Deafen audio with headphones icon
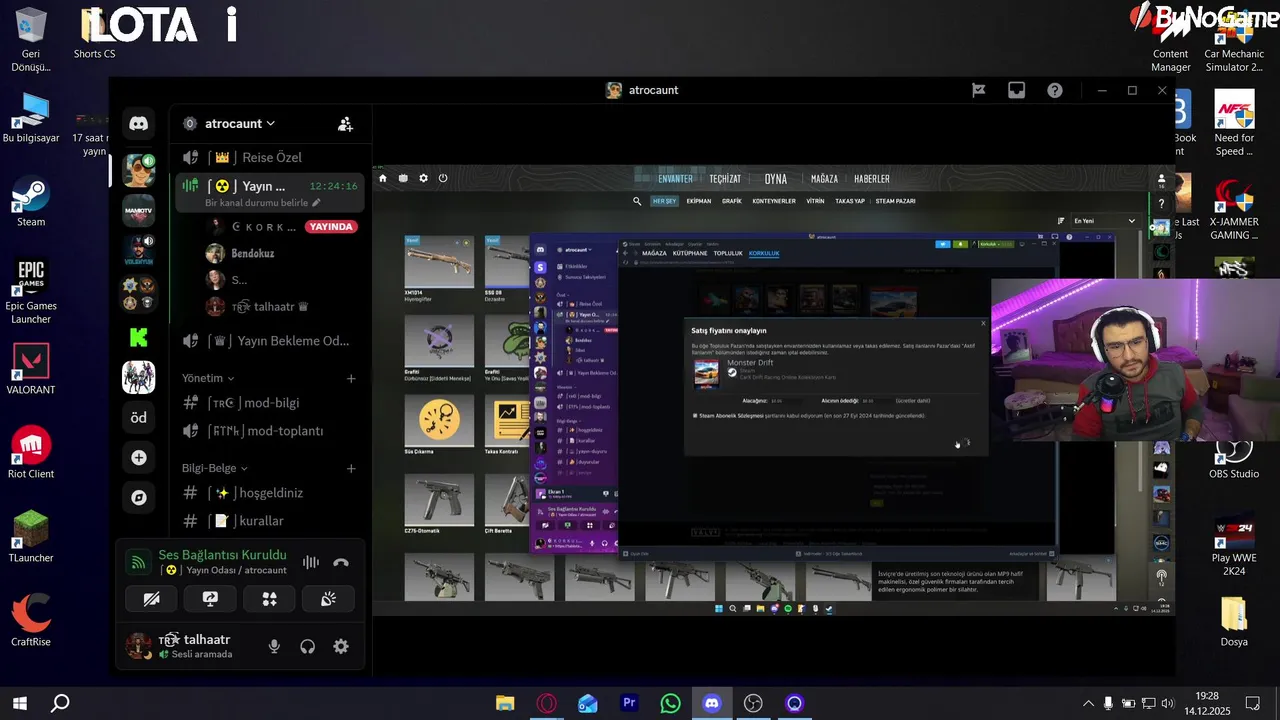 coord(308,647)
